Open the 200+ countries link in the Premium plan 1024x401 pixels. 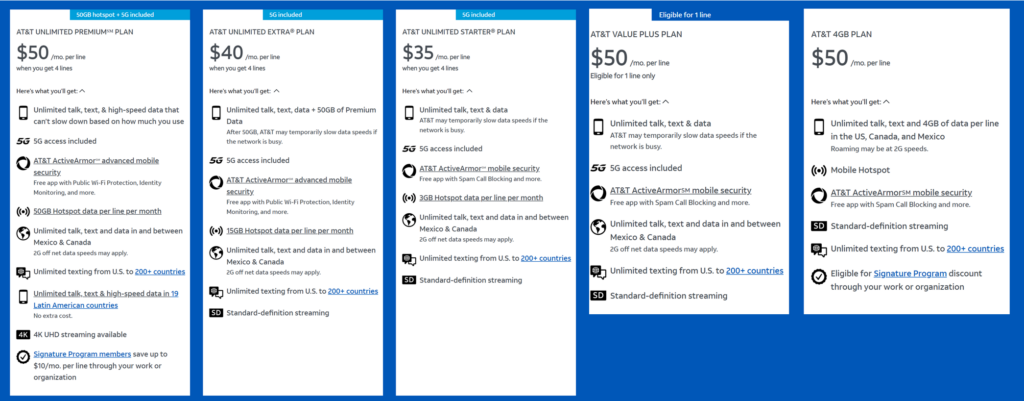point(160,272)
